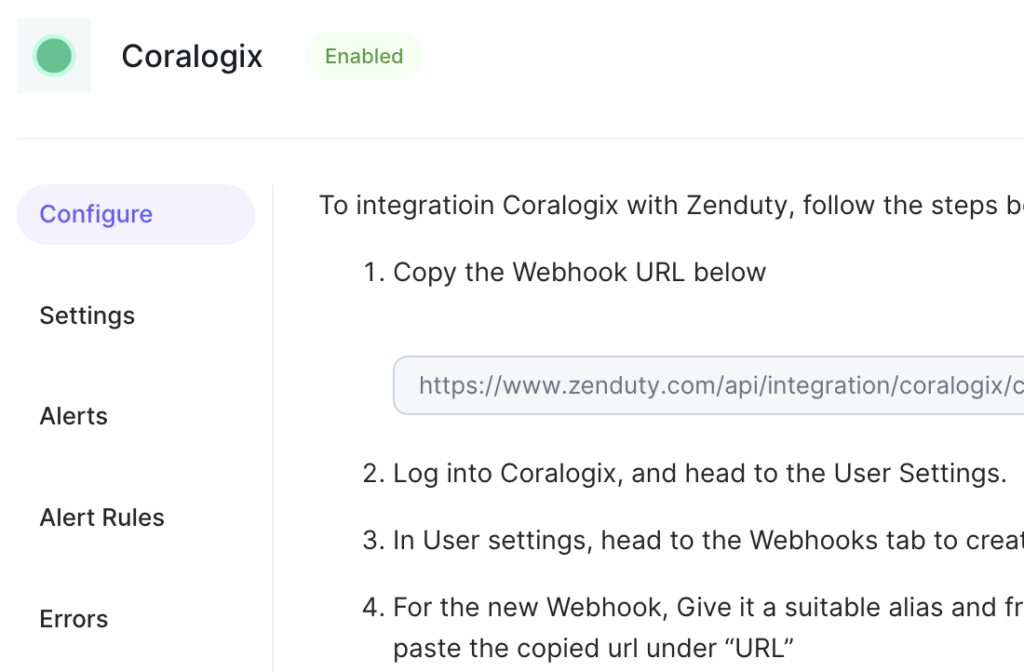Image resolution: width=1024 pixels, height=672 pixels.
Task: Go to the Alert Rules section
Action: [x=102, y=517]
